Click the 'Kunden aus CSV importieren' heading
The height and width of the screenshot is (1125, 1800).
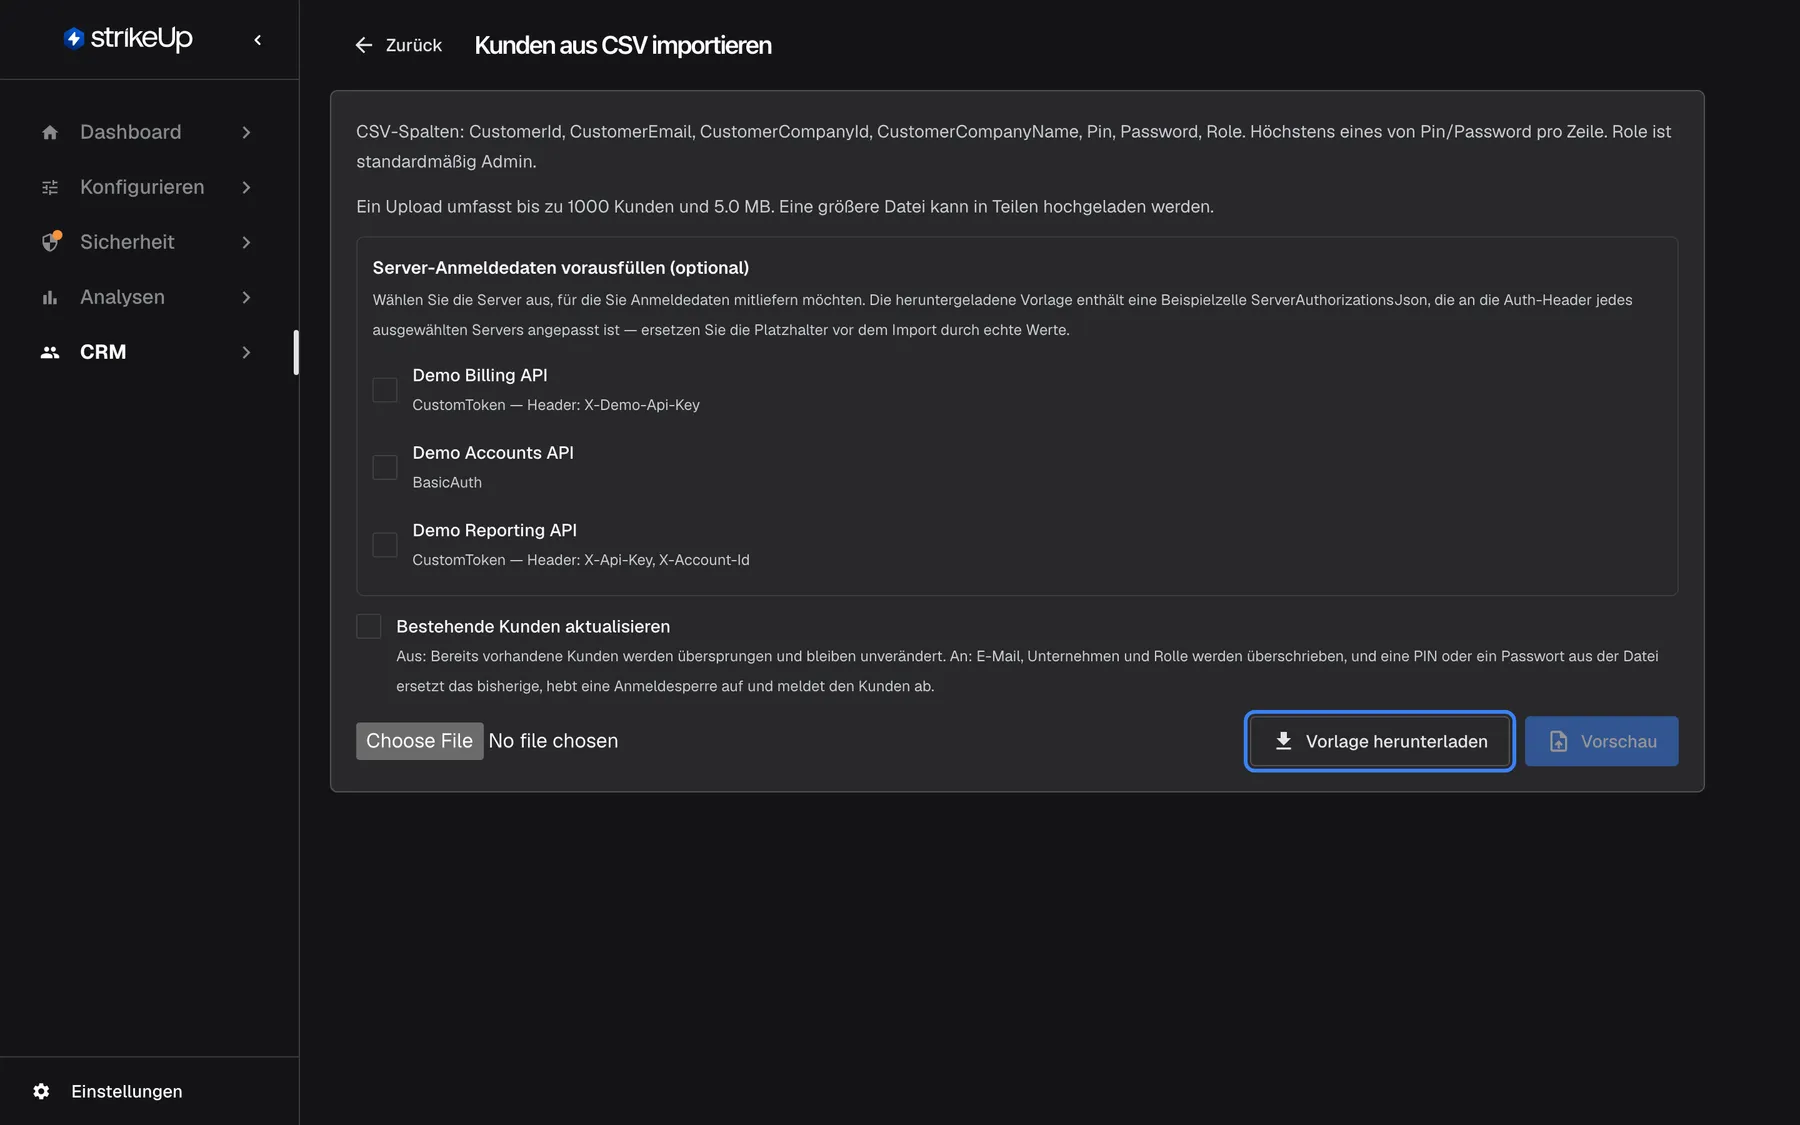(623, 45)
